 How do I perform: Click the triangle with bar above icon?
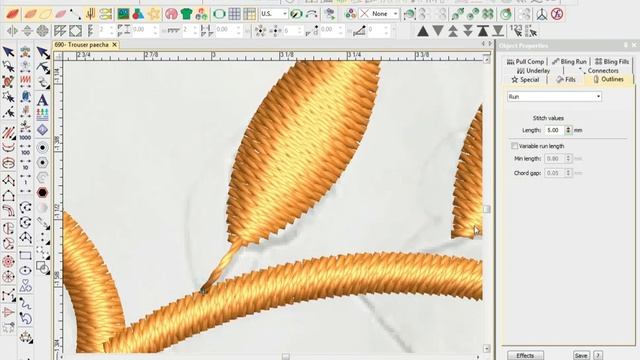[483, 31]
